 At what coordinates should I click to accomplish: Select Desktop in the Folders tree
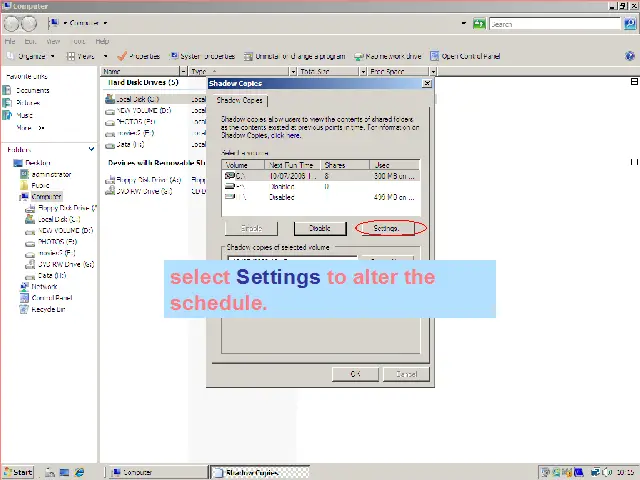pyautogui.click(x=33, y=163)
